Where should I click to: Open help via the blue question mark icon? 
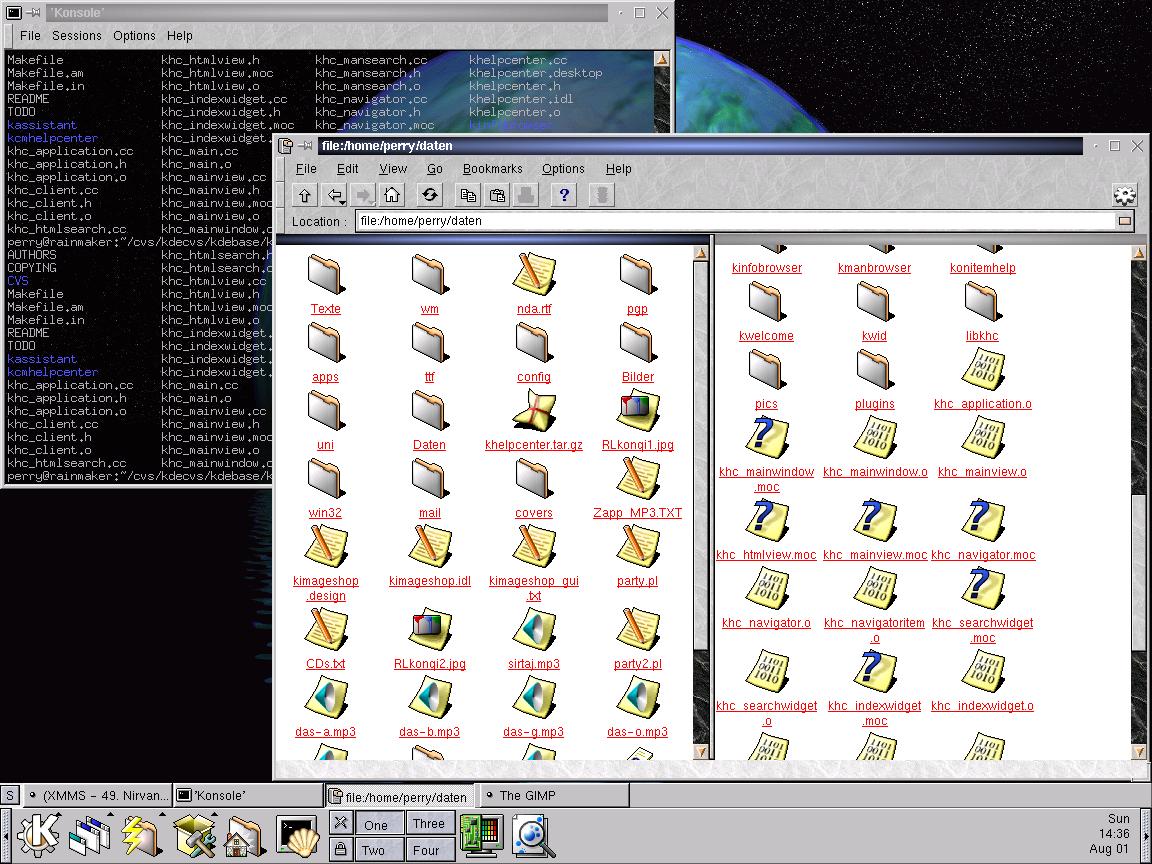click(x=564, y=195)
